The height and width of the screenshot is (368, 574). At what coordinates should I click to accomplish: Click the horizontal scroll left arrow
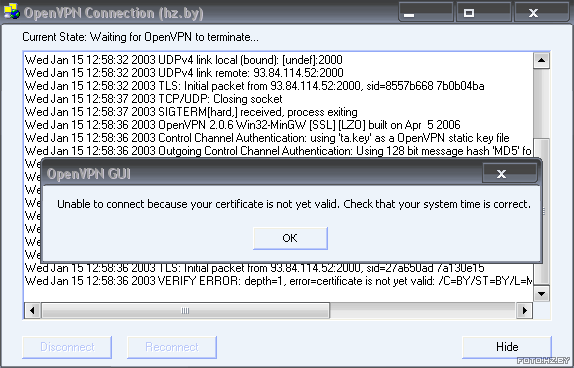click(x=32, y=311)
